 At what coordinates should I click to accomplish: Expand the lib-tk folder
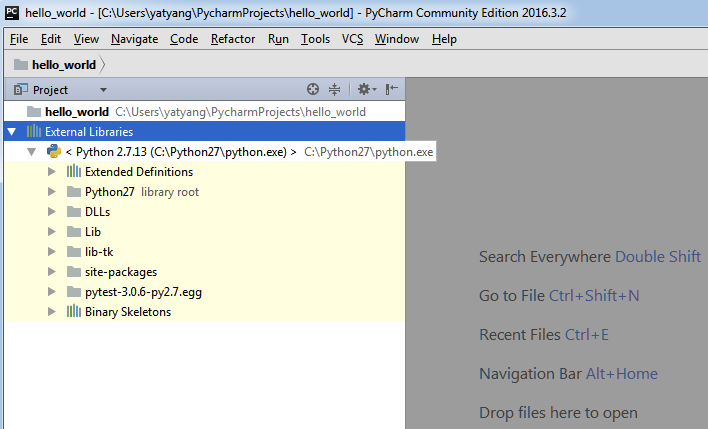pyautogui.click(x=51, y=252)
